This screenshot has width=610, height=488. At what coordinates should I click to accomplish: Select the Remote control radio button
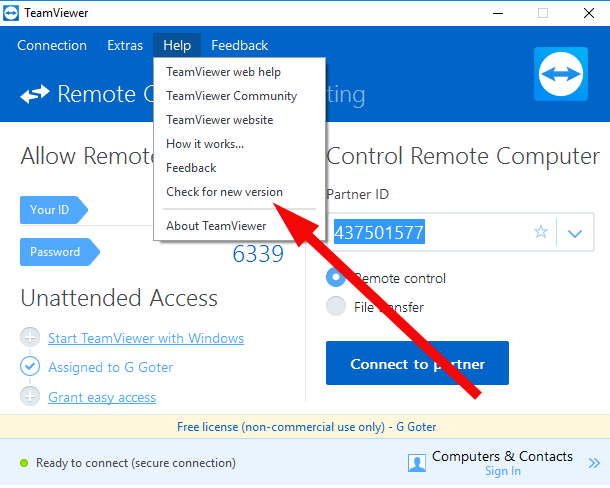(336, 277)
